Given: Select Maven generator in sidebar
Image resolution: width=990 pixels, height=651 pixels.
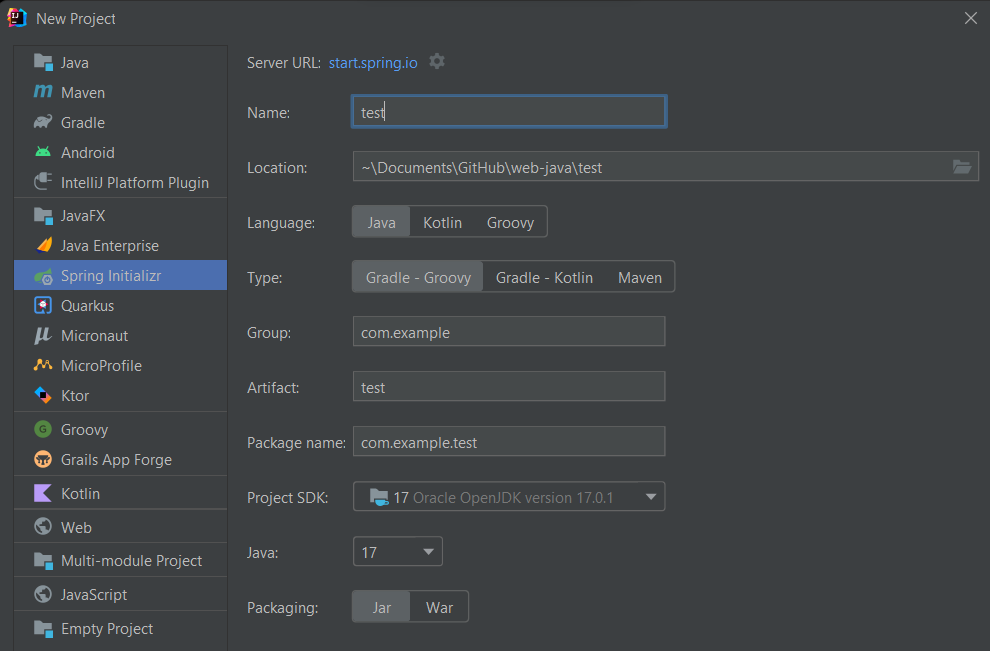Looking at the screenshot, I should click(121, 92).
